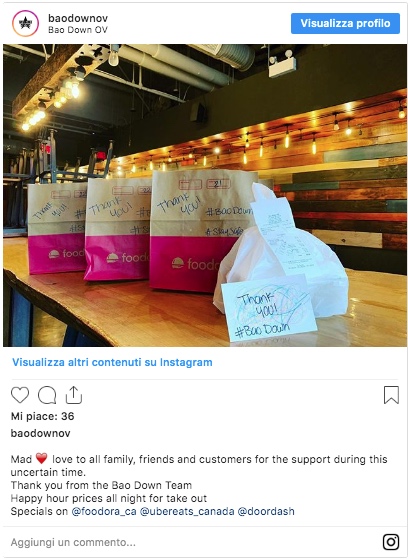Viewport: 408px width, 560px height.
Task: Click the Visualizza profilo button
Action: pos(345,24)
